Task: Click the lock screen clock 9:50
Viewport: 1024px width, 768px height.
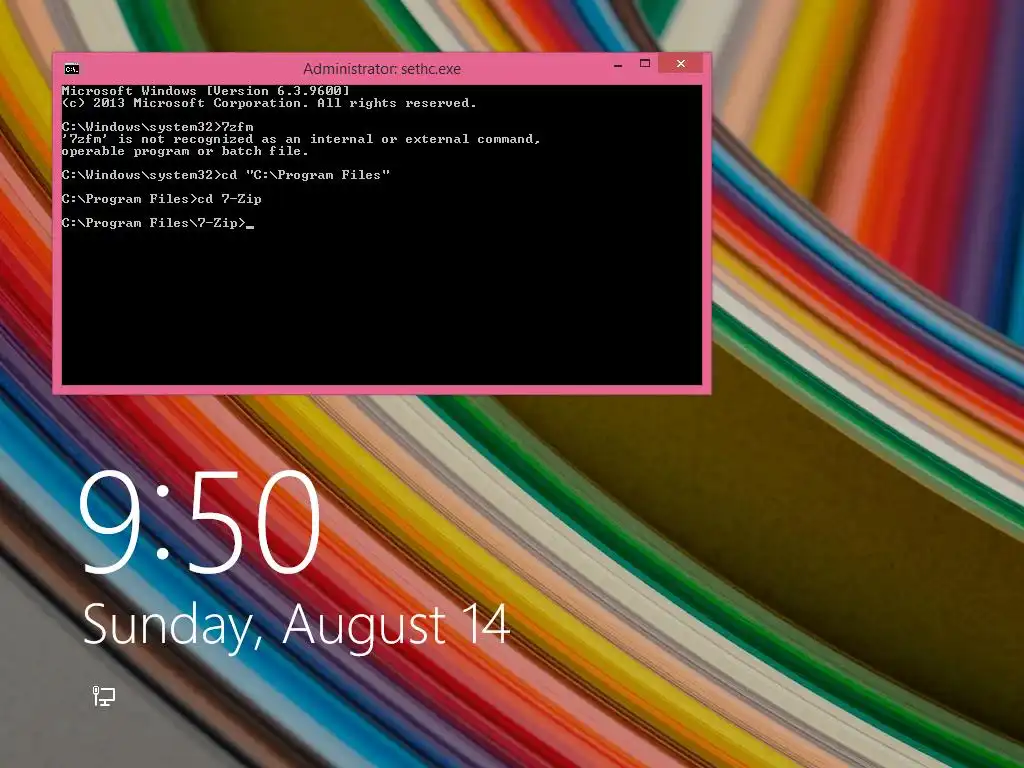Action: [199, 522]
